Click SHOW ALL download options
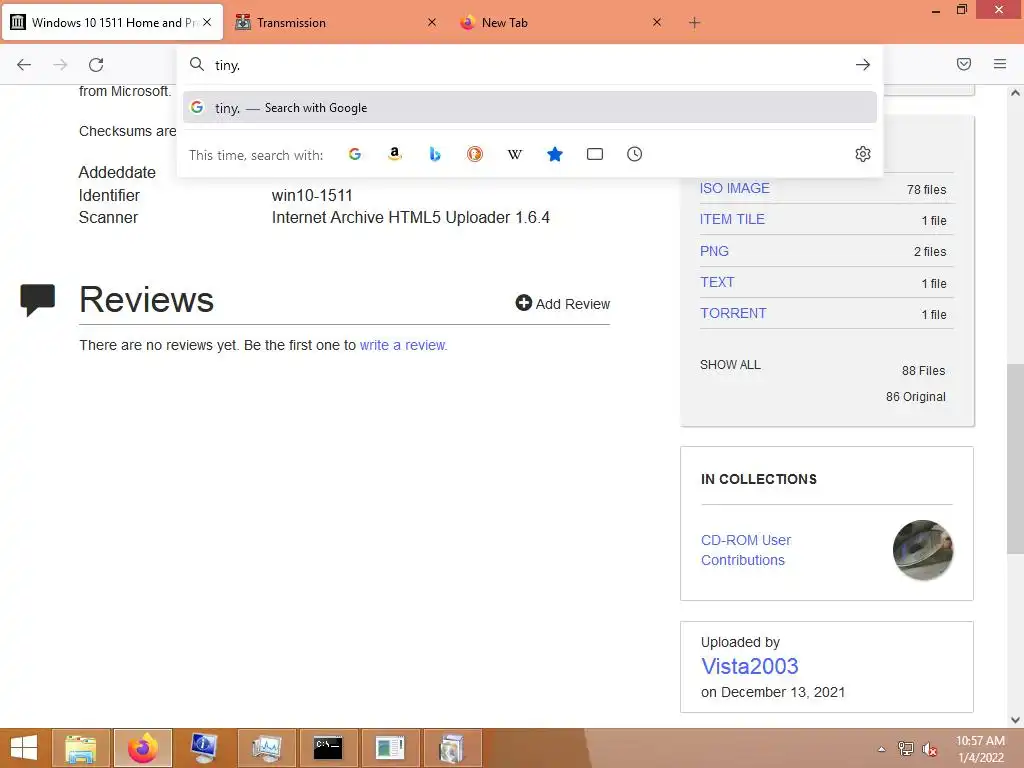This screenshot has height=768, width=1024. pyautogui.click(x=730, y=364)
